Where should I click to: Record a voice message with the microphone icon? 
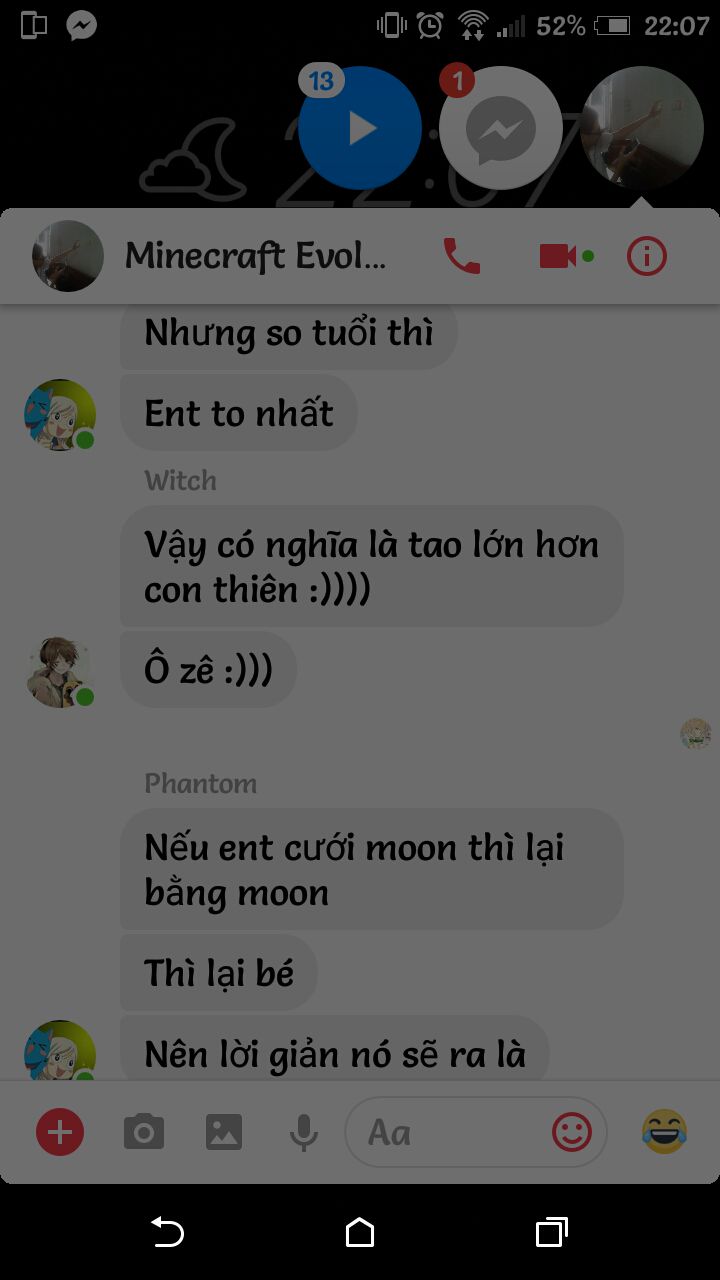[x=304, y=1133]
